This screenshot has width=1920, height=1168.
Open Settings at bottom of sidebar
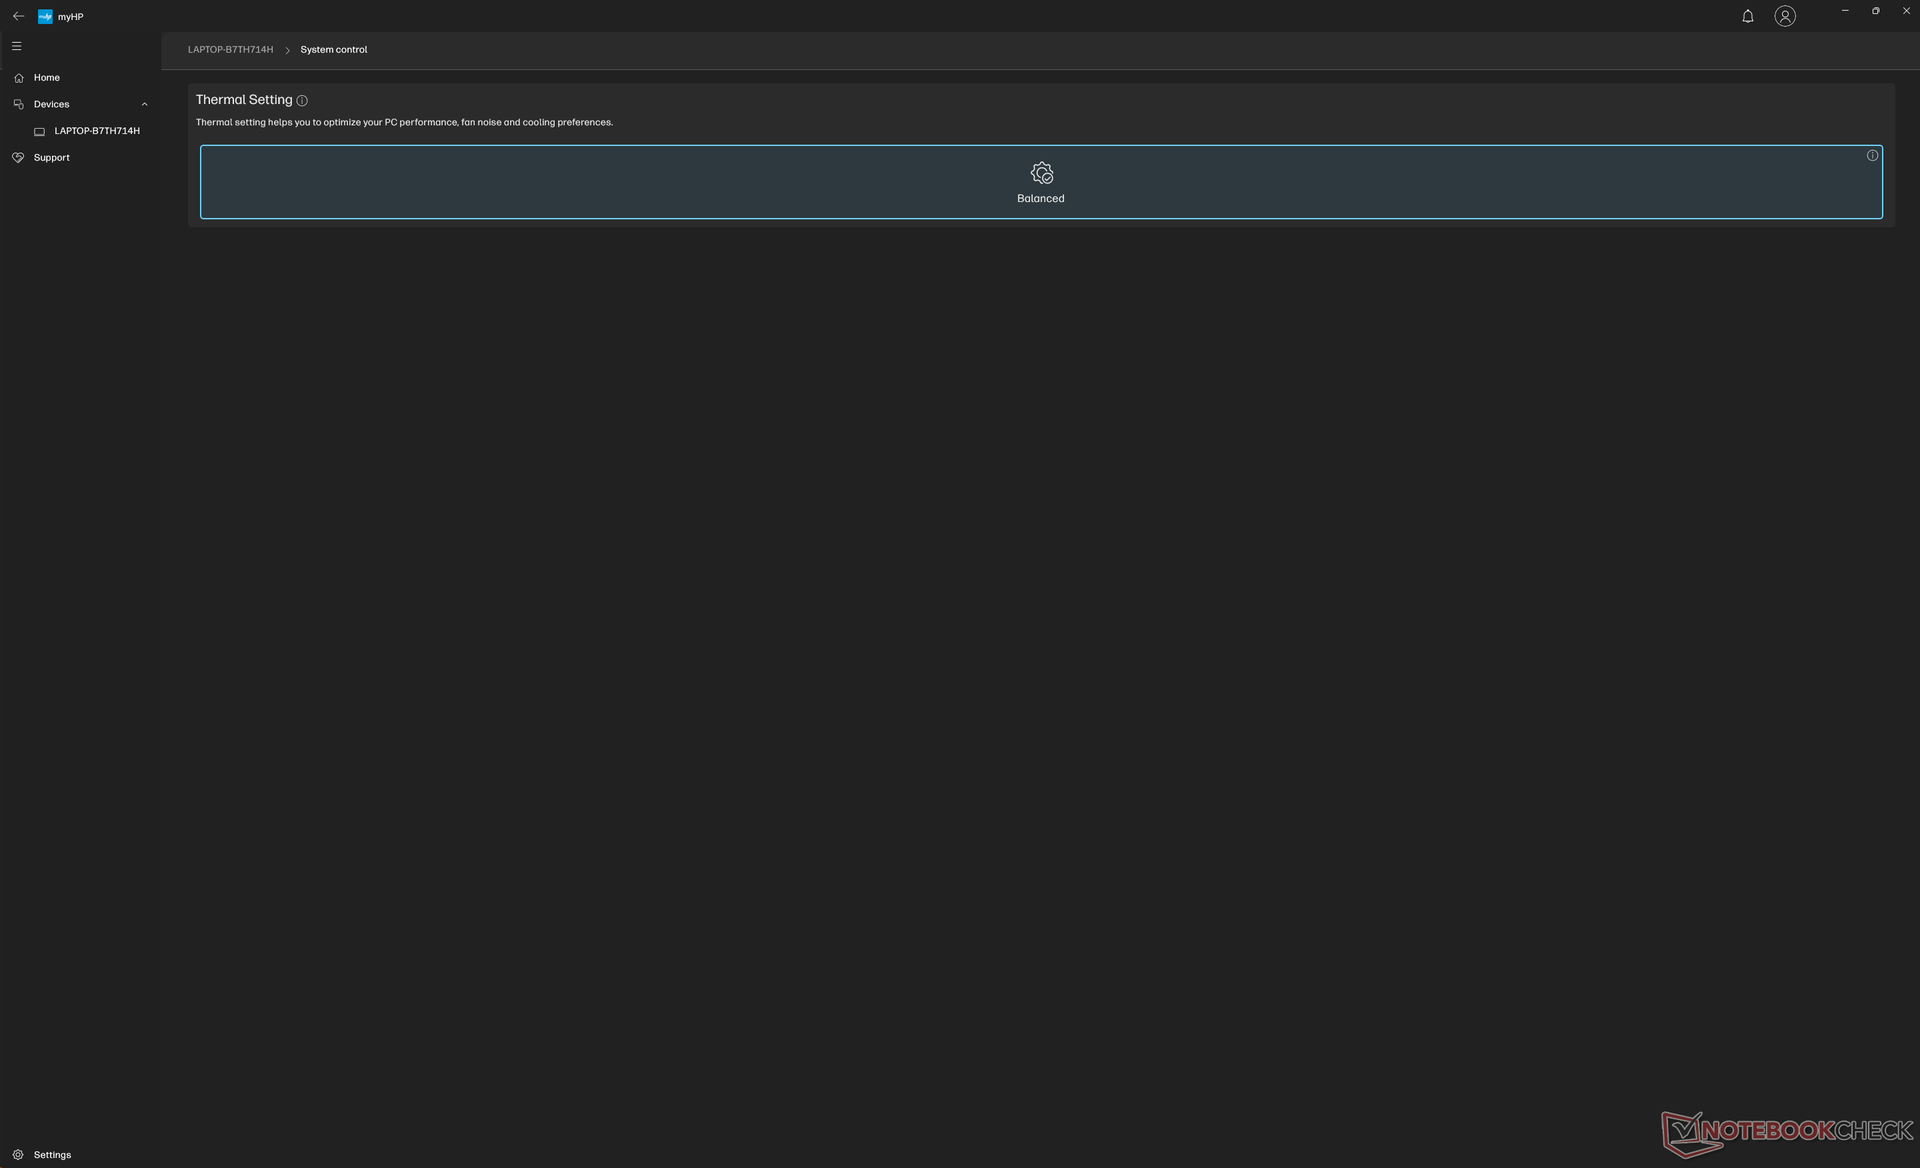point(52,1154)
